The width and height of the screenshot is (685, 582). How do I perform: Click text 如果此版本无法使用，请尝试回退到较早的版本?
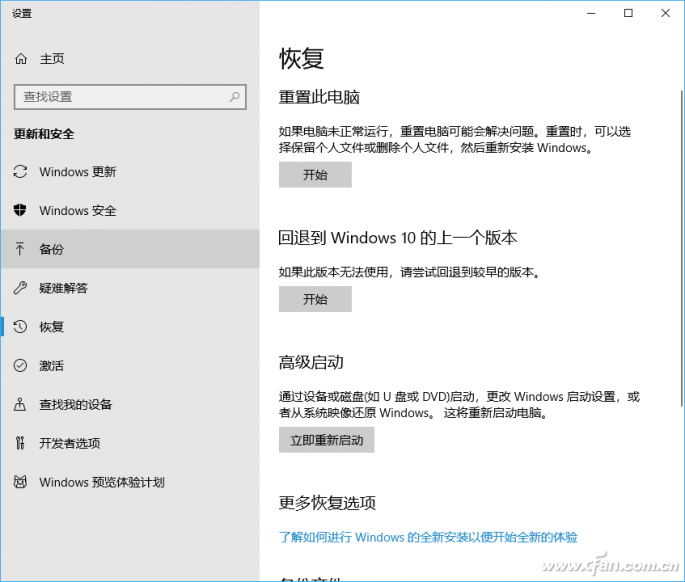click(x=410, y=272)
